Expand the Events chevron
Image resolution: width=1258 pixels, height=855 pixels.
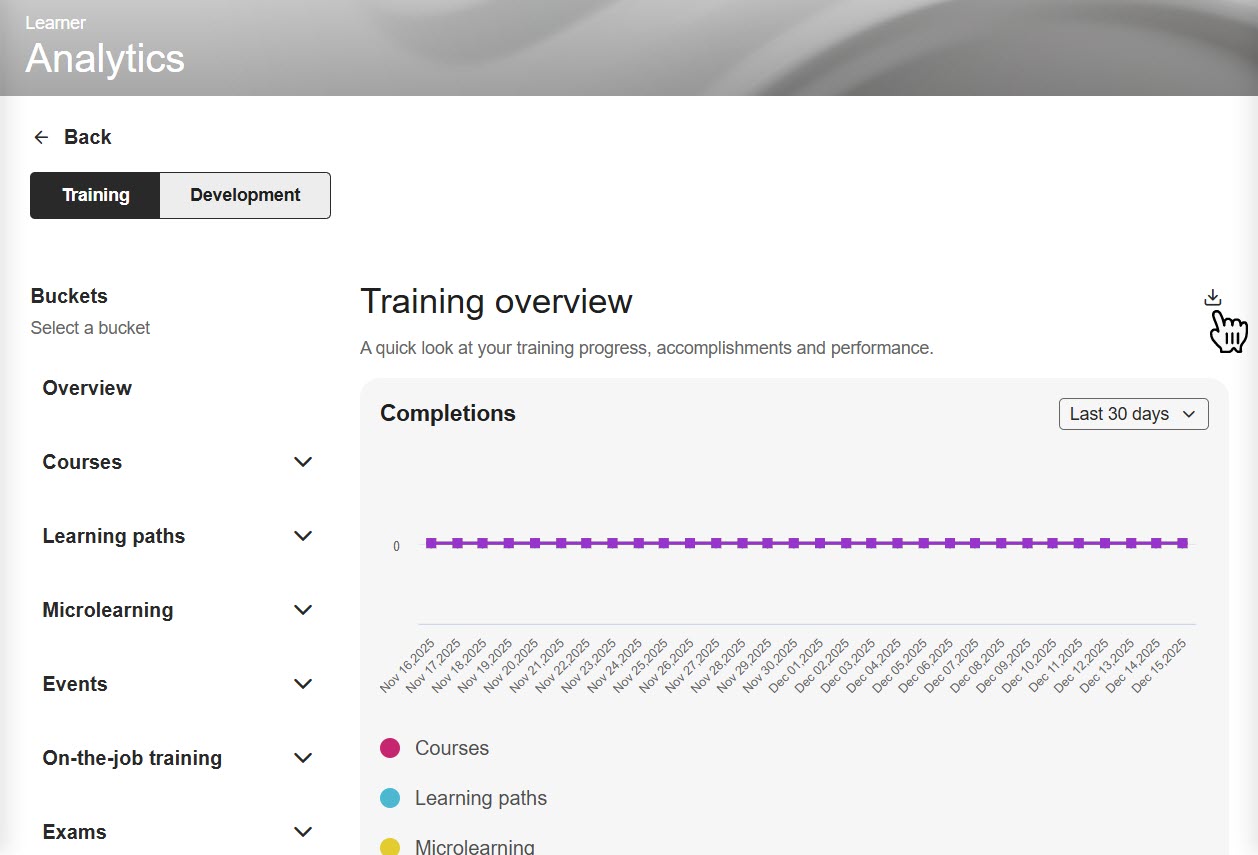[303, 684]
